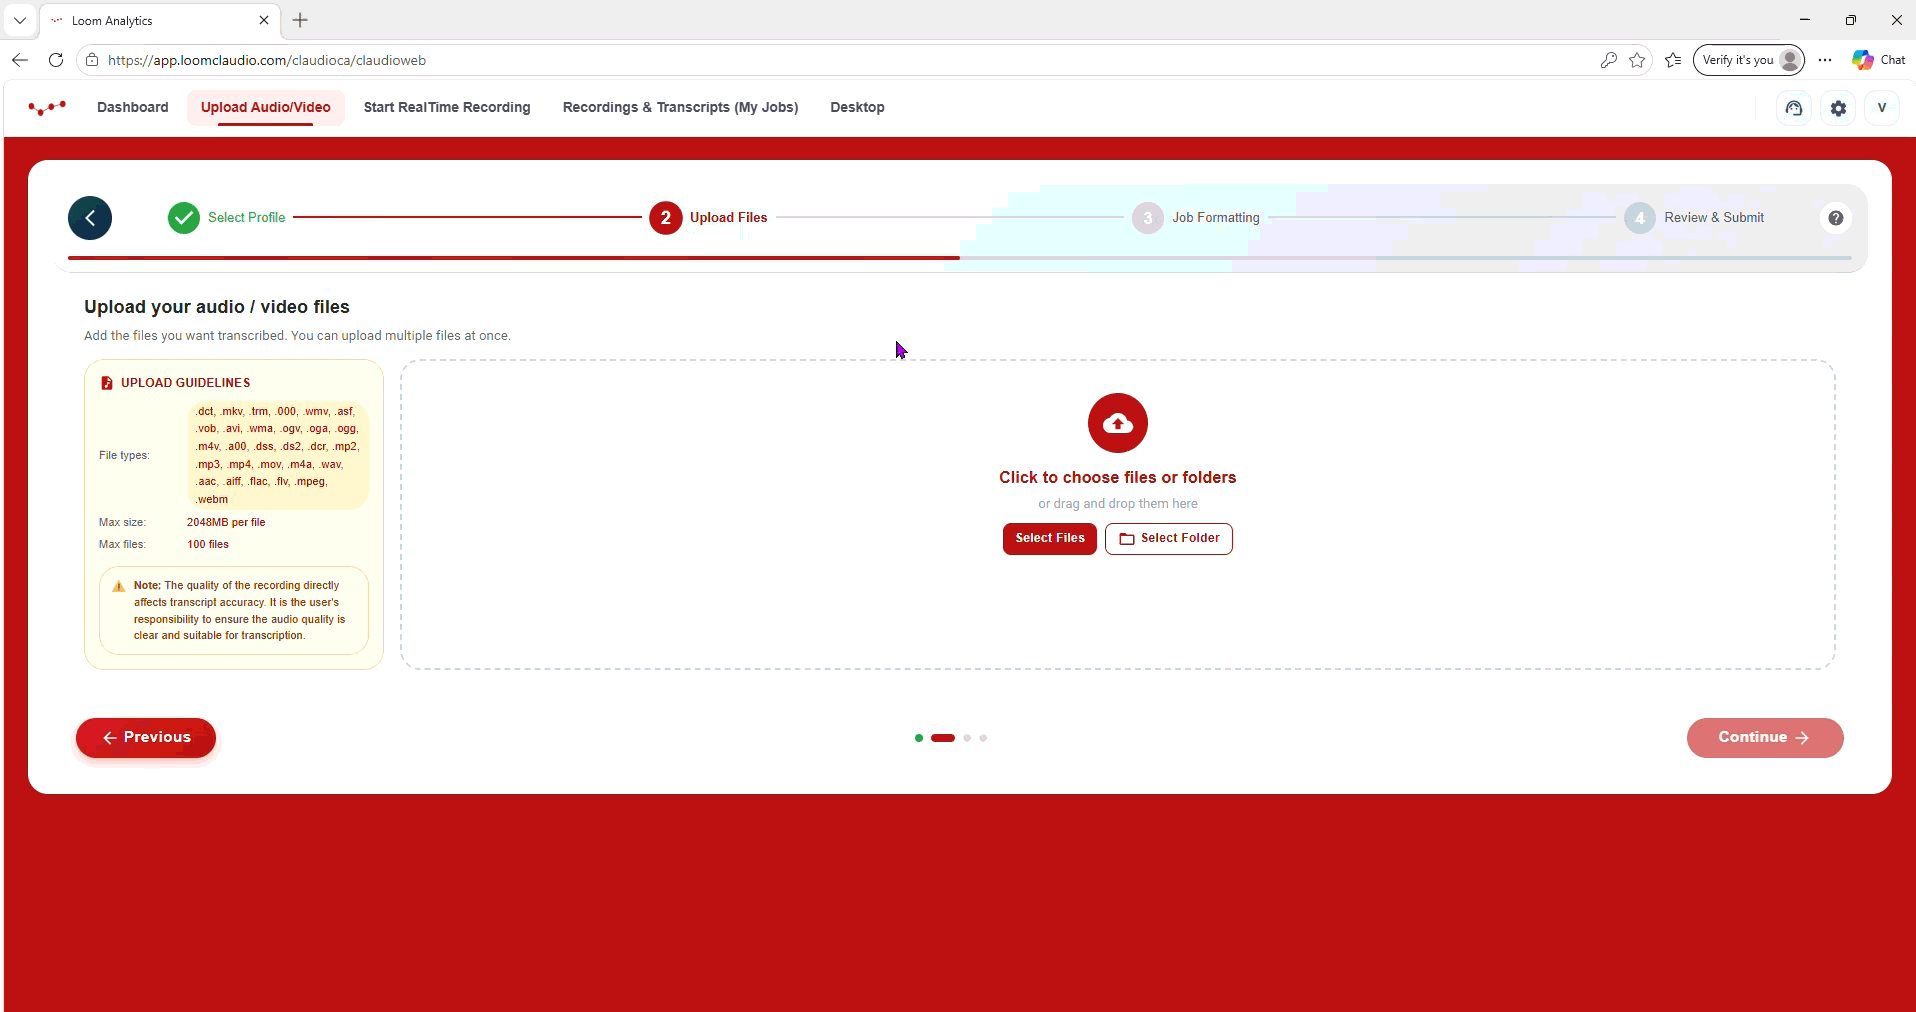Click the '100 files' max value
1916x1012 pixels.
pyautogui.click(x=208, y=545)
